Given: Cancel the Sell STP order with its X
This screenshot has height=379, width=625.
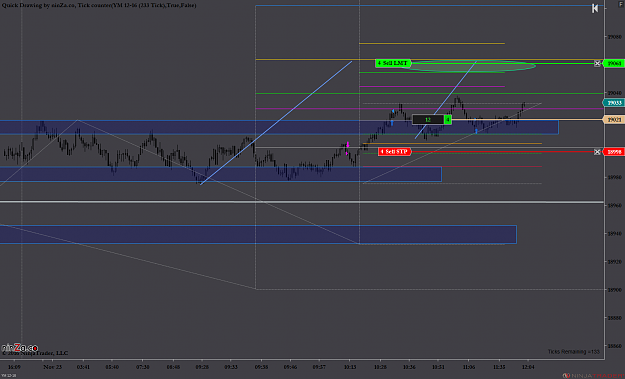Looking at the screenshot, I should tap(597, 152).
